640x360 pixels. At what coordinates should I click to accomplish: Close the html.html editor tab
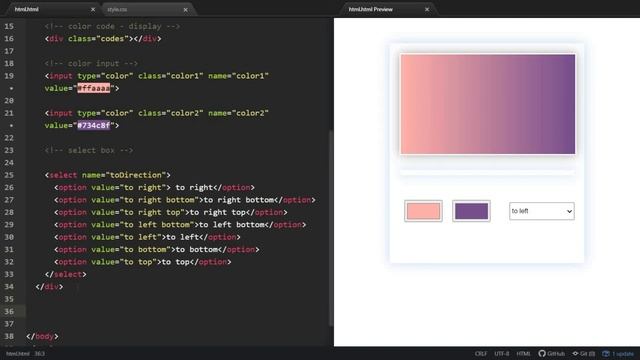(93, 9)
